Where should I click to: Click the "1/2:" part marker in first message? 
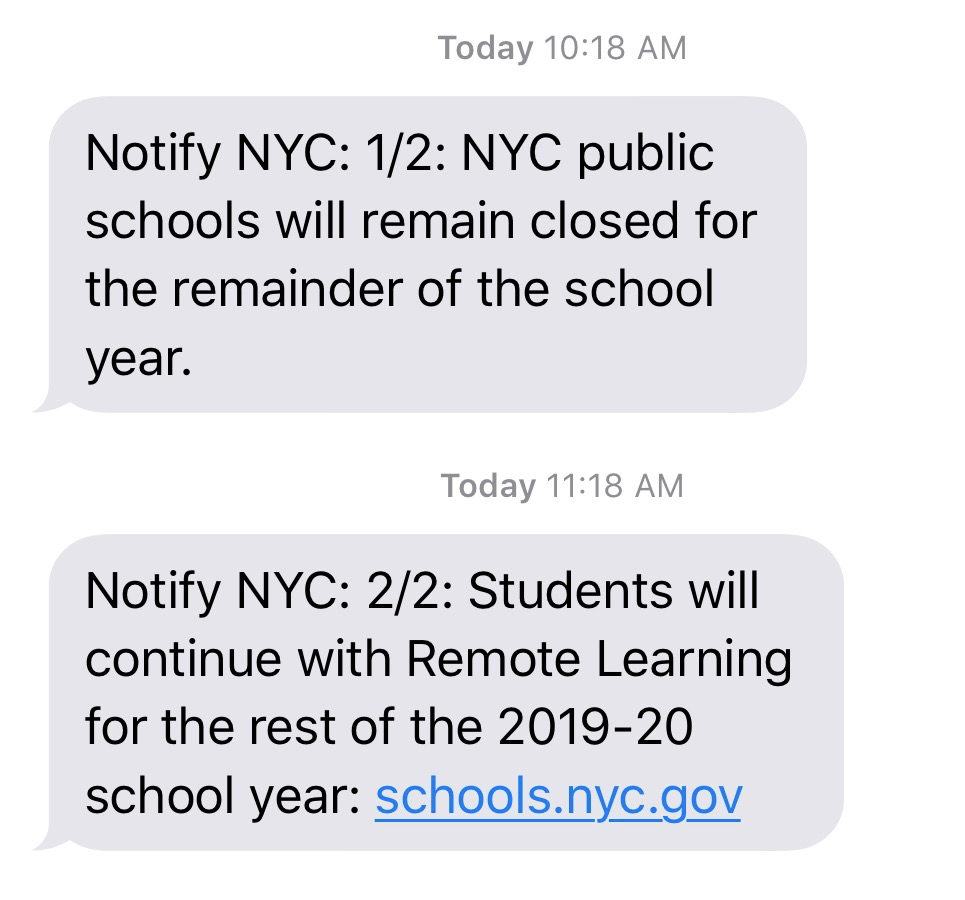click(x=406, y=153)
